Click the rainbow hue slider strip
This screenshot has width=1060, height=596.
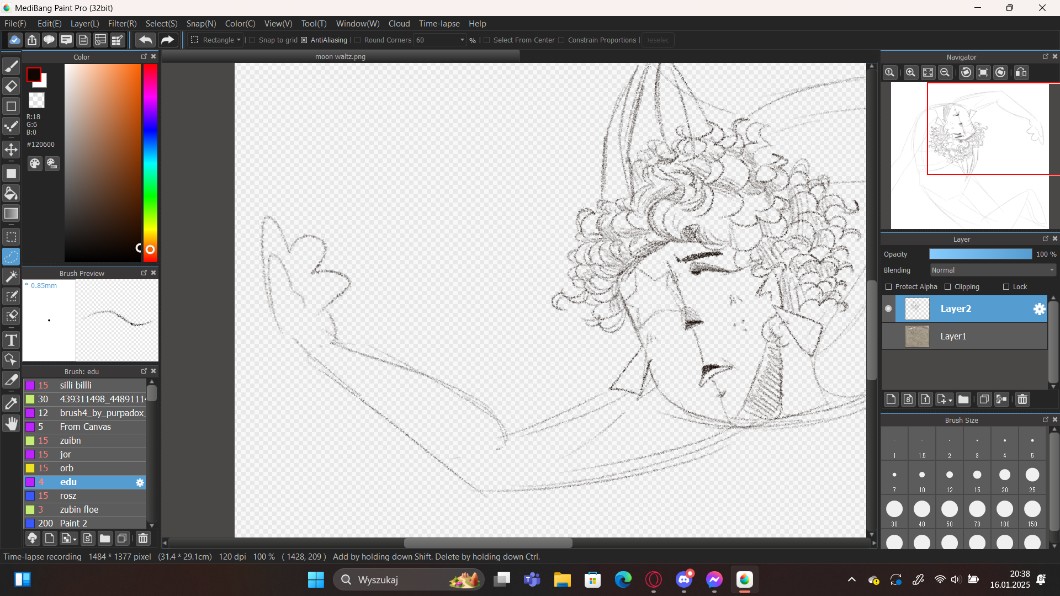point(149,160)
